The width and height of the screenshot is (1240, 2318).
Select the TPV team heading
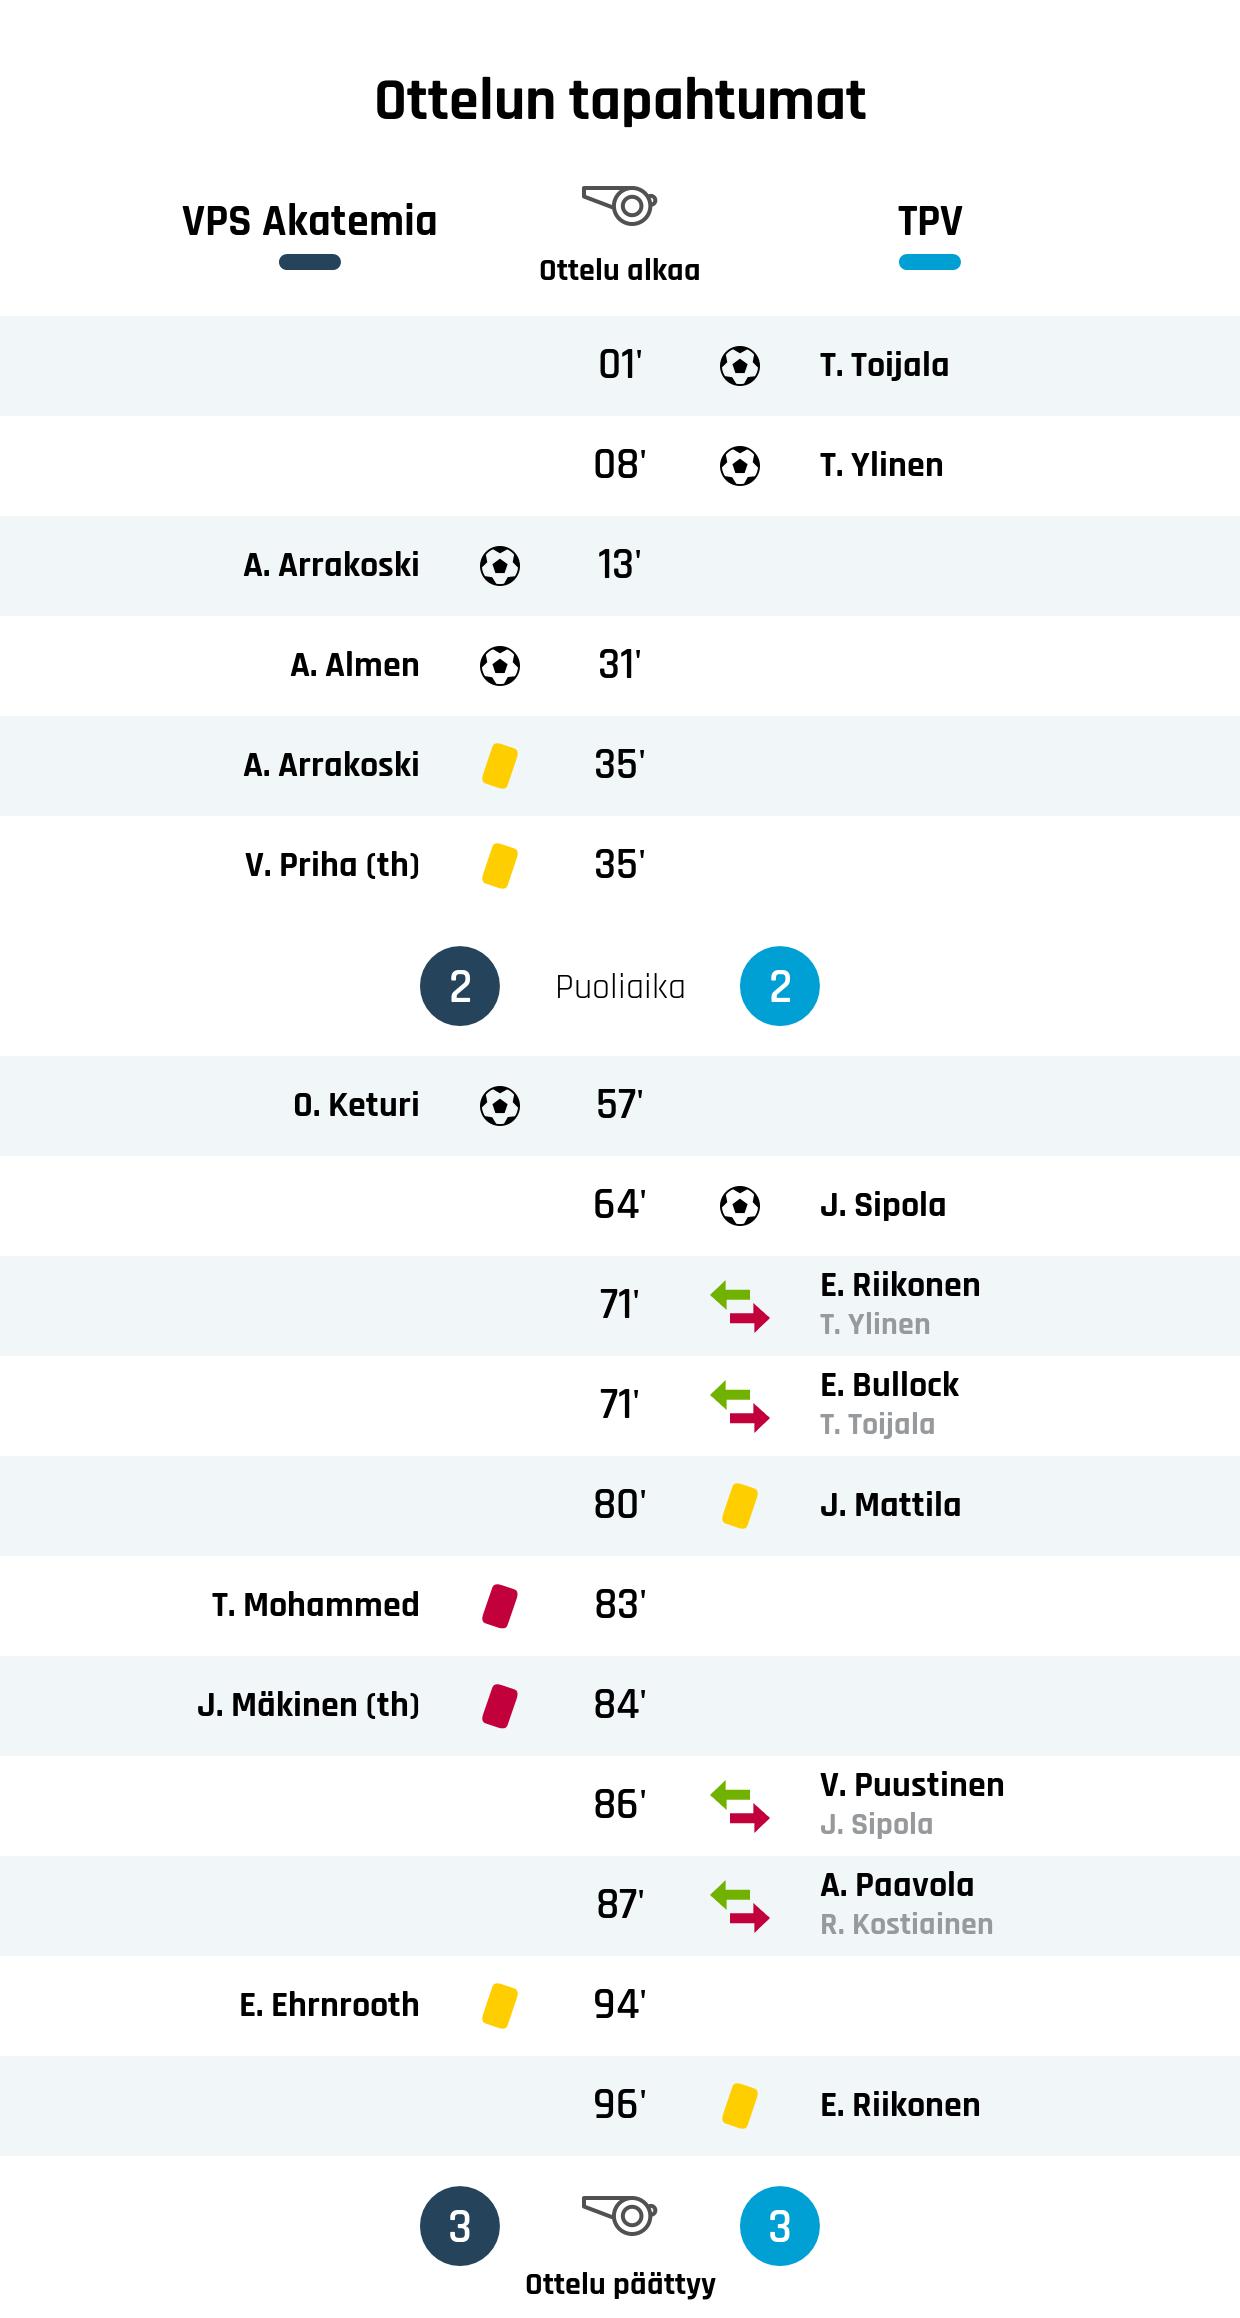[x=929, y=221]
